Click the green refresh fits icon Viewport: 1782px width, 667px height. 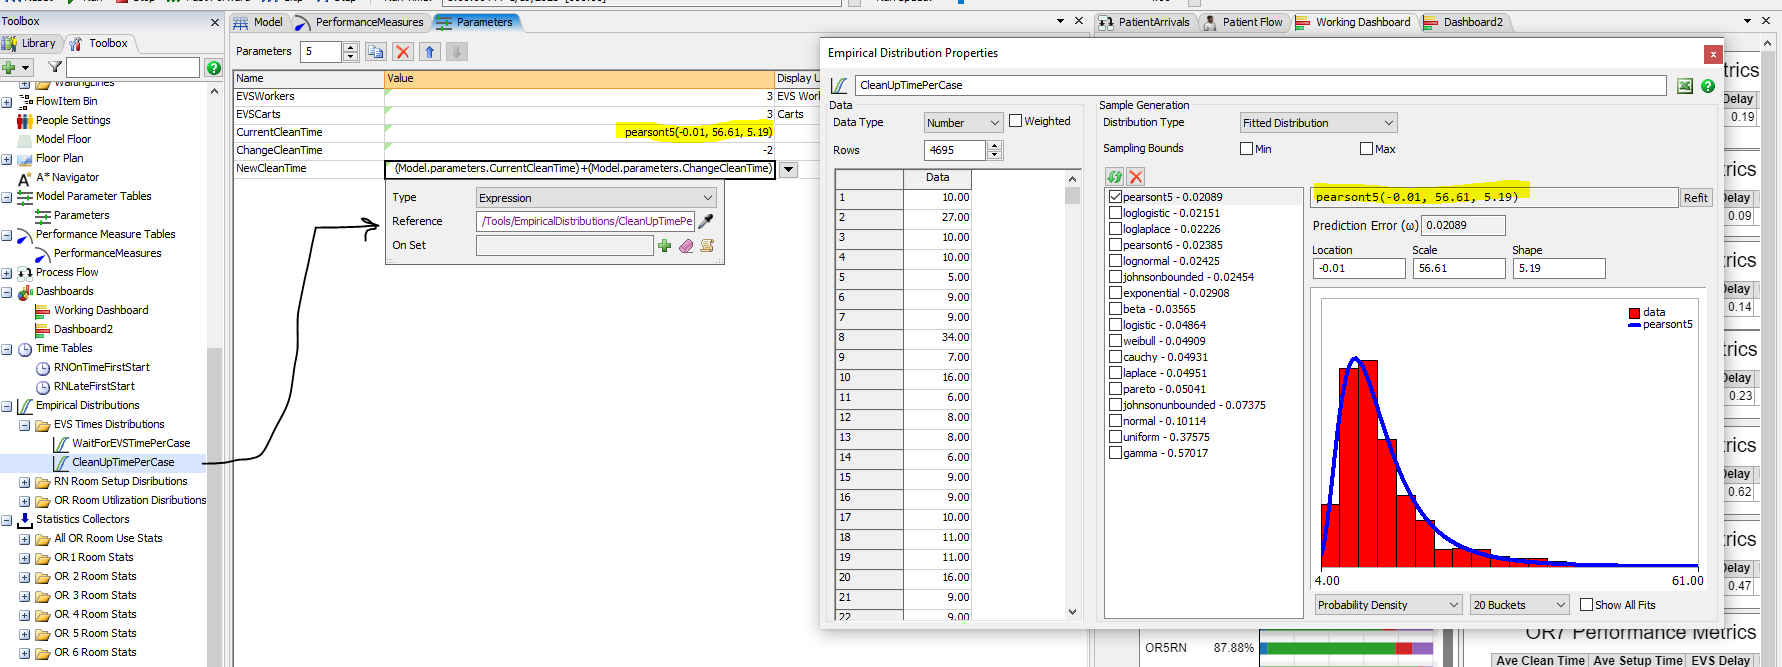coord(1115,177)
